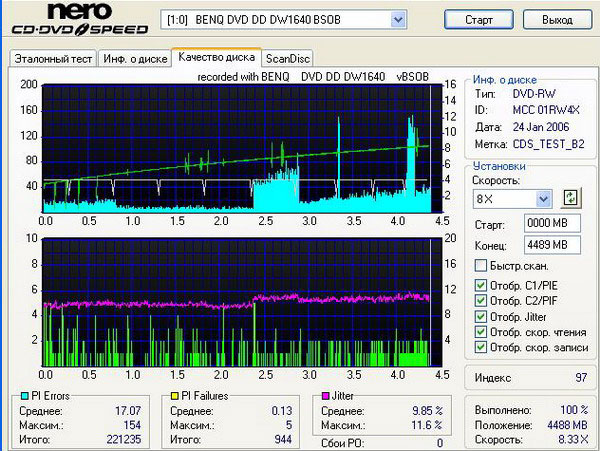Click the PI Errors total 221235

tap(124, 439)
